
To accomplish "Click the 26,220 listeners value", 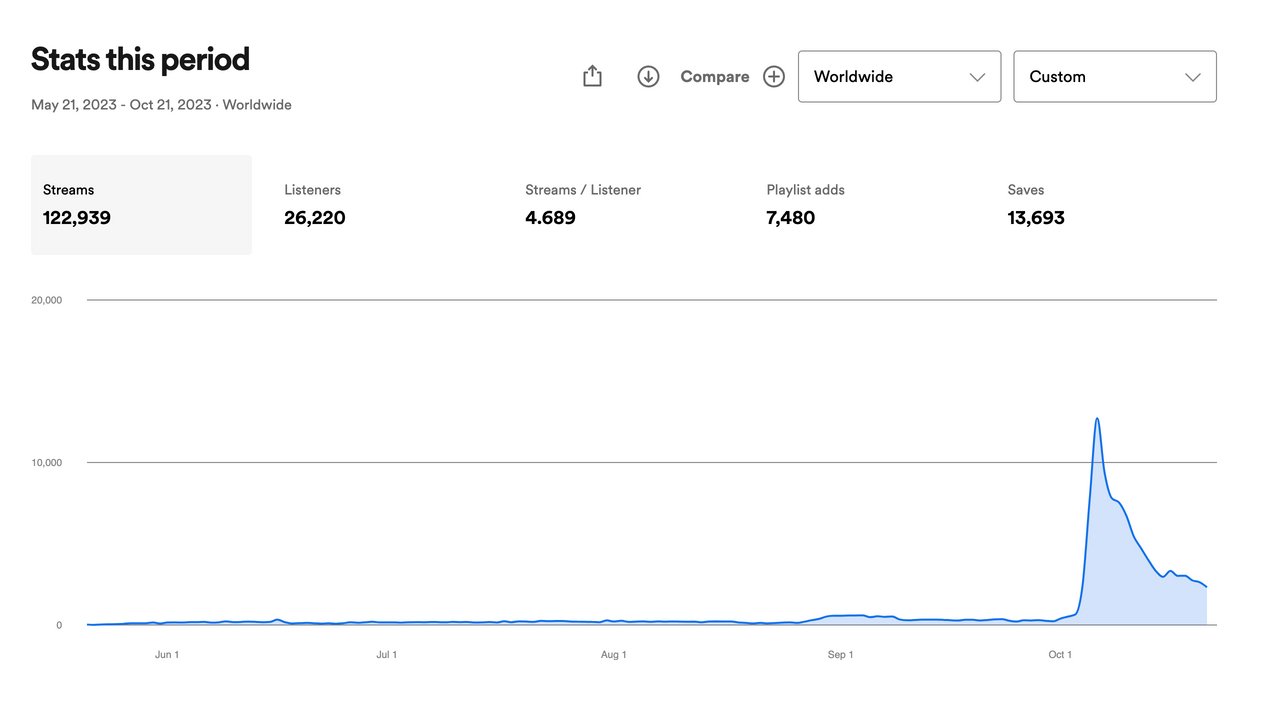I will pos(315,218).
